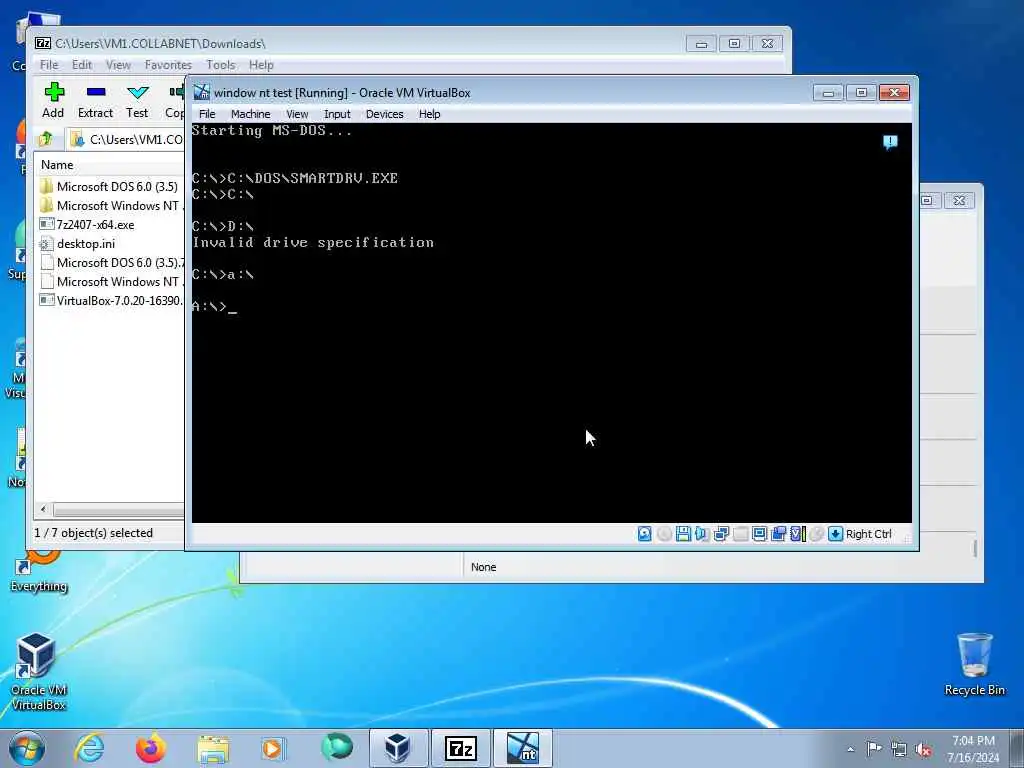Open the File menu in 7-Zip
The height and width of the screenshot is (768, 1024).
point(49,65)
